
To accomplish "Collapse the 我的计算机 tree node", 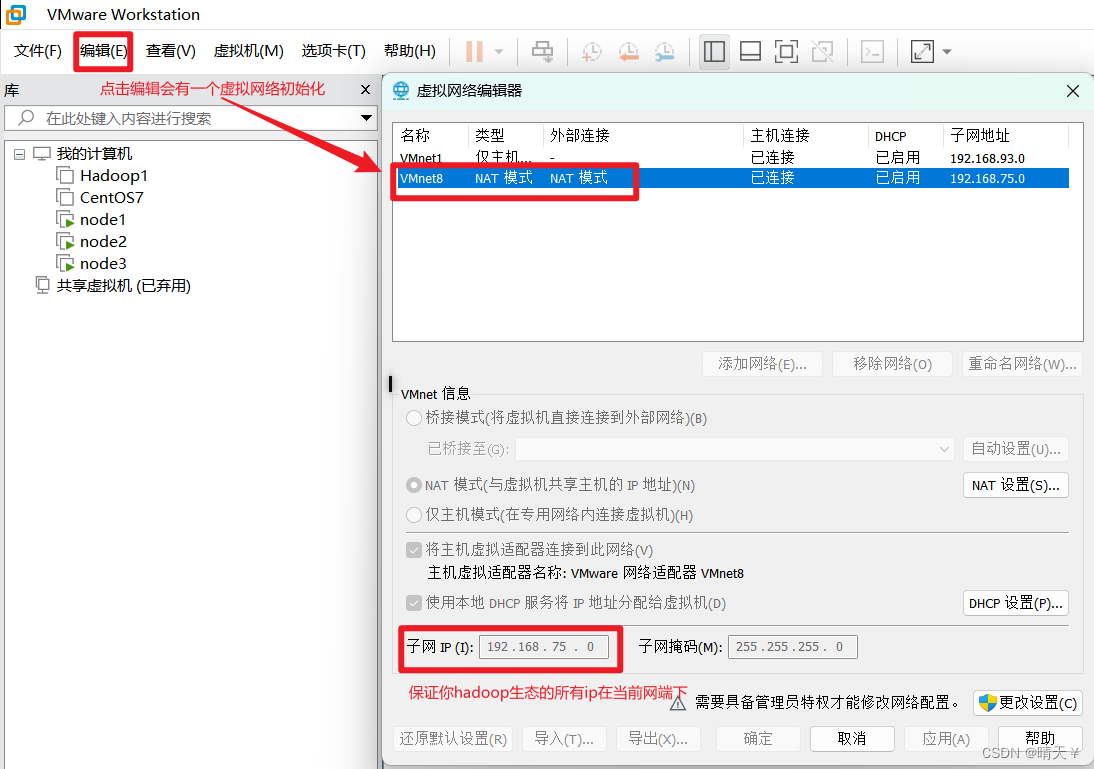I will 20,154.
